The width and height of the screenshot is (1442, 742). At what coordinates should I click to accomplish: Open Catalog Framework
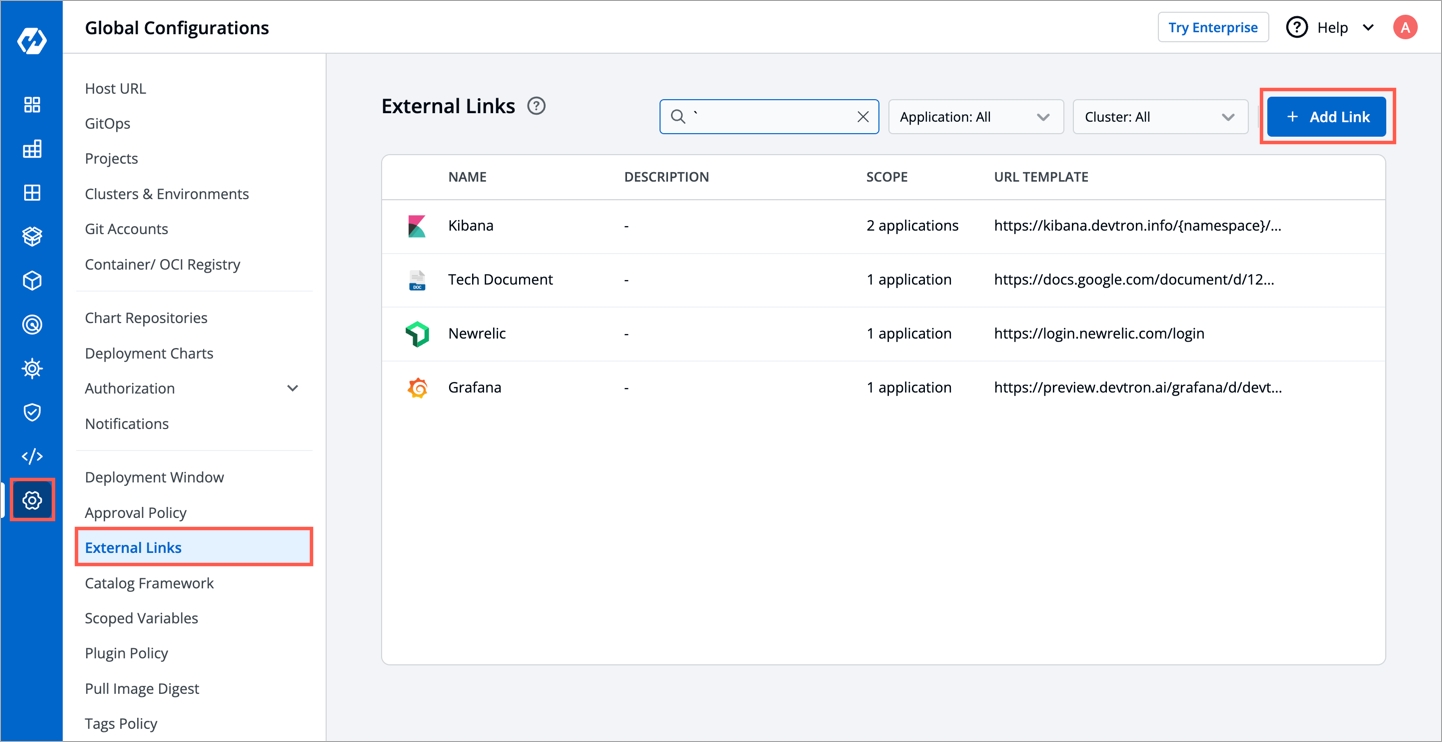point(149,583)
